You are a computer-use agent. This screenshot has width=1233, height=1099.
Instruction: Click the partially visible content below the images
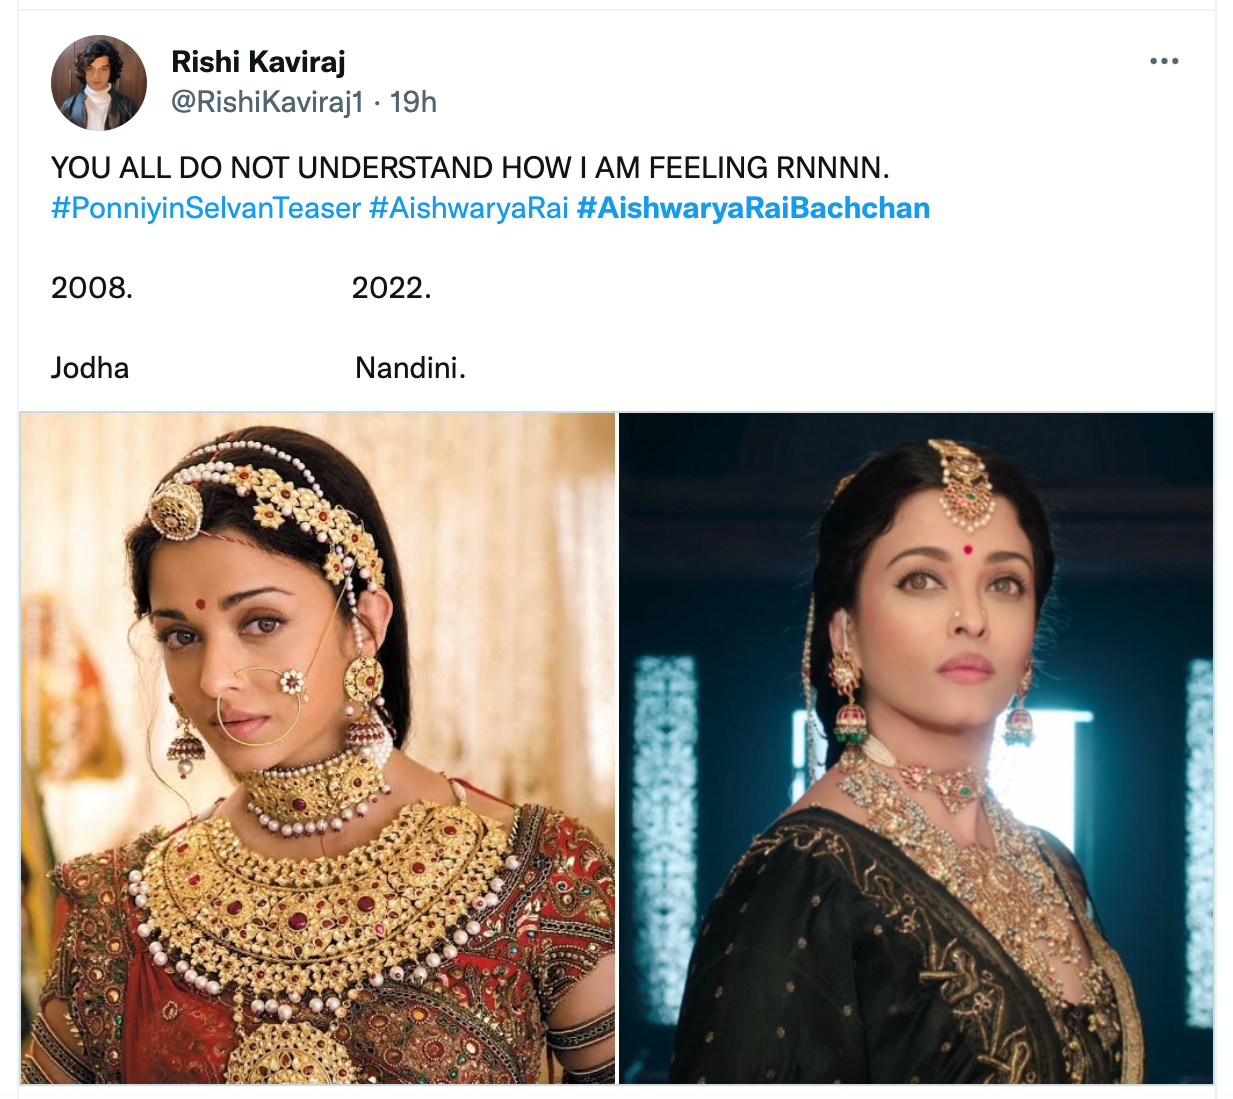point(616,1092)
